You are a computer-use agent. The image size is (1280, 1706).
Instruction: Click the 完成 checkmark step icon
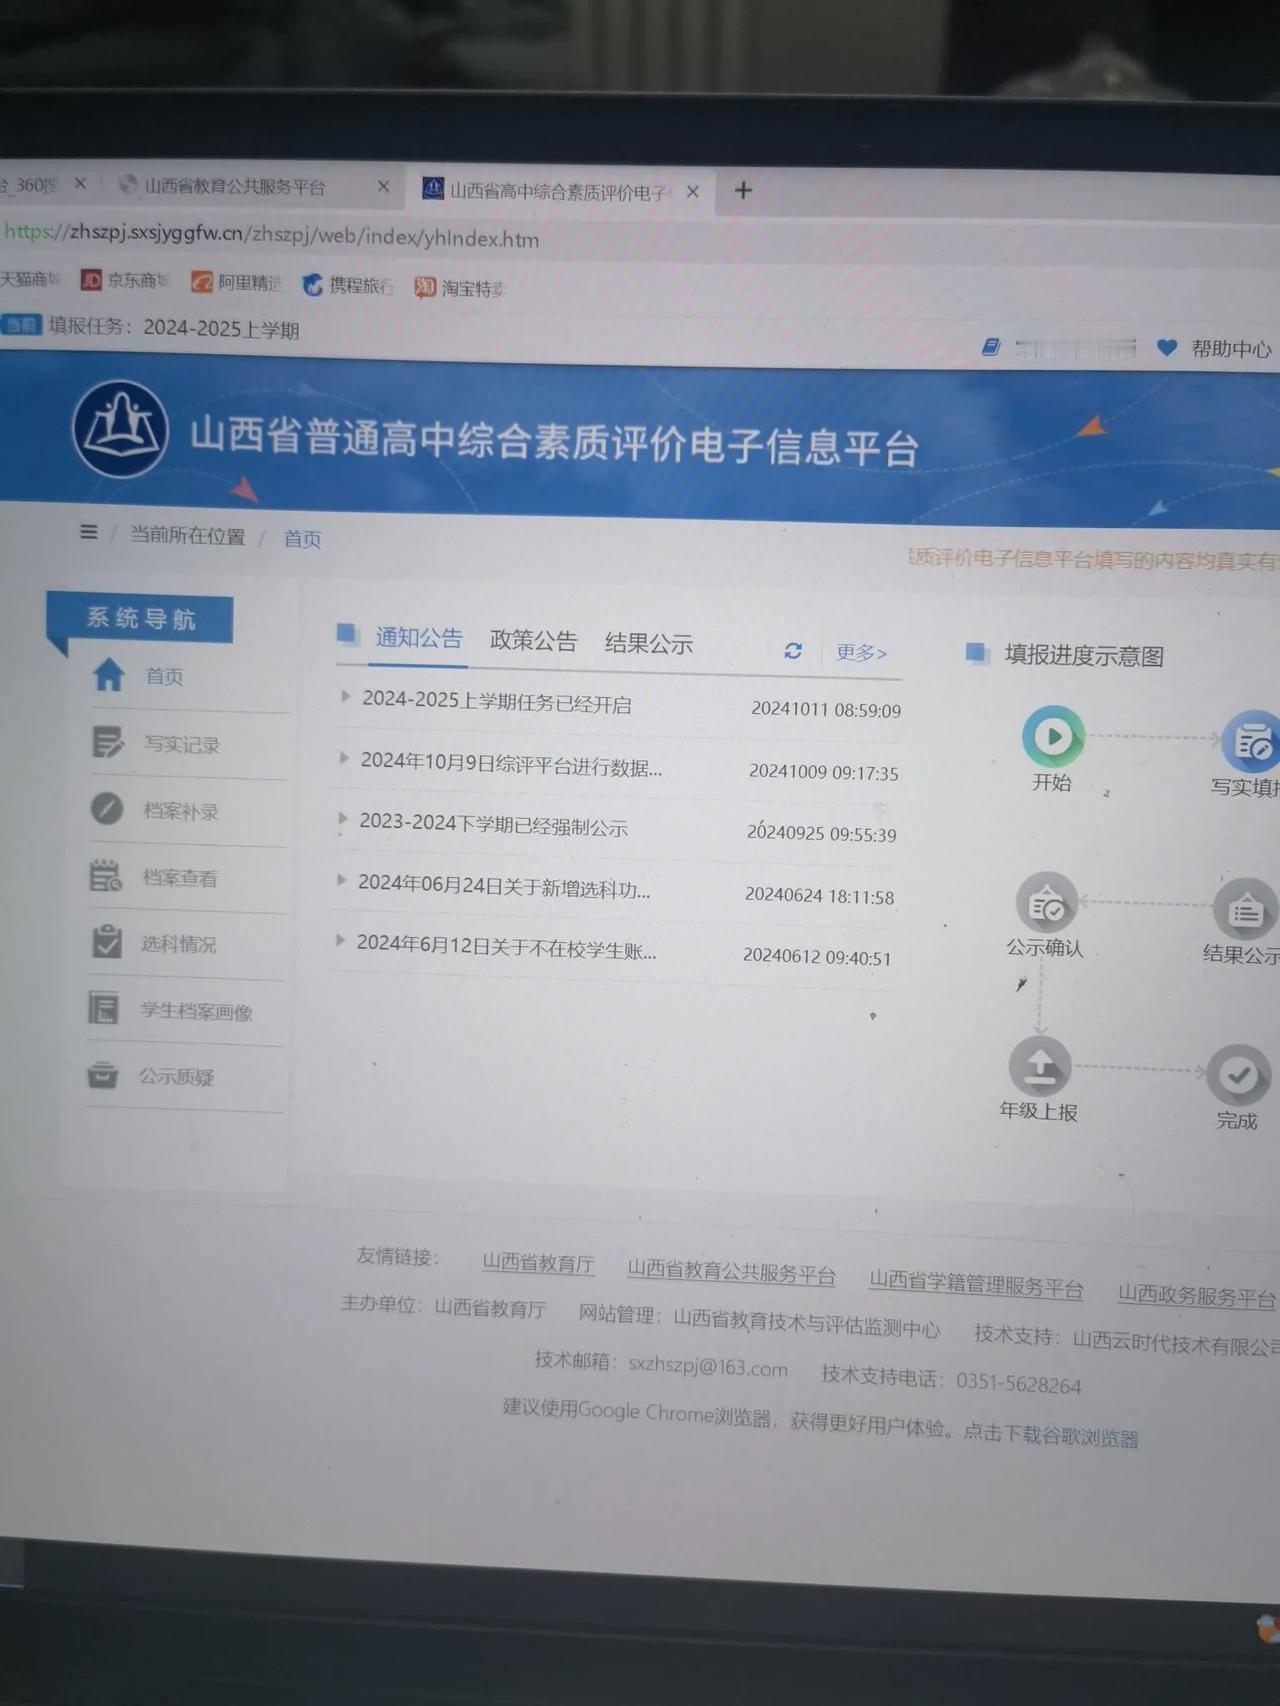pyautogui.click(x=1239, y=1076)
